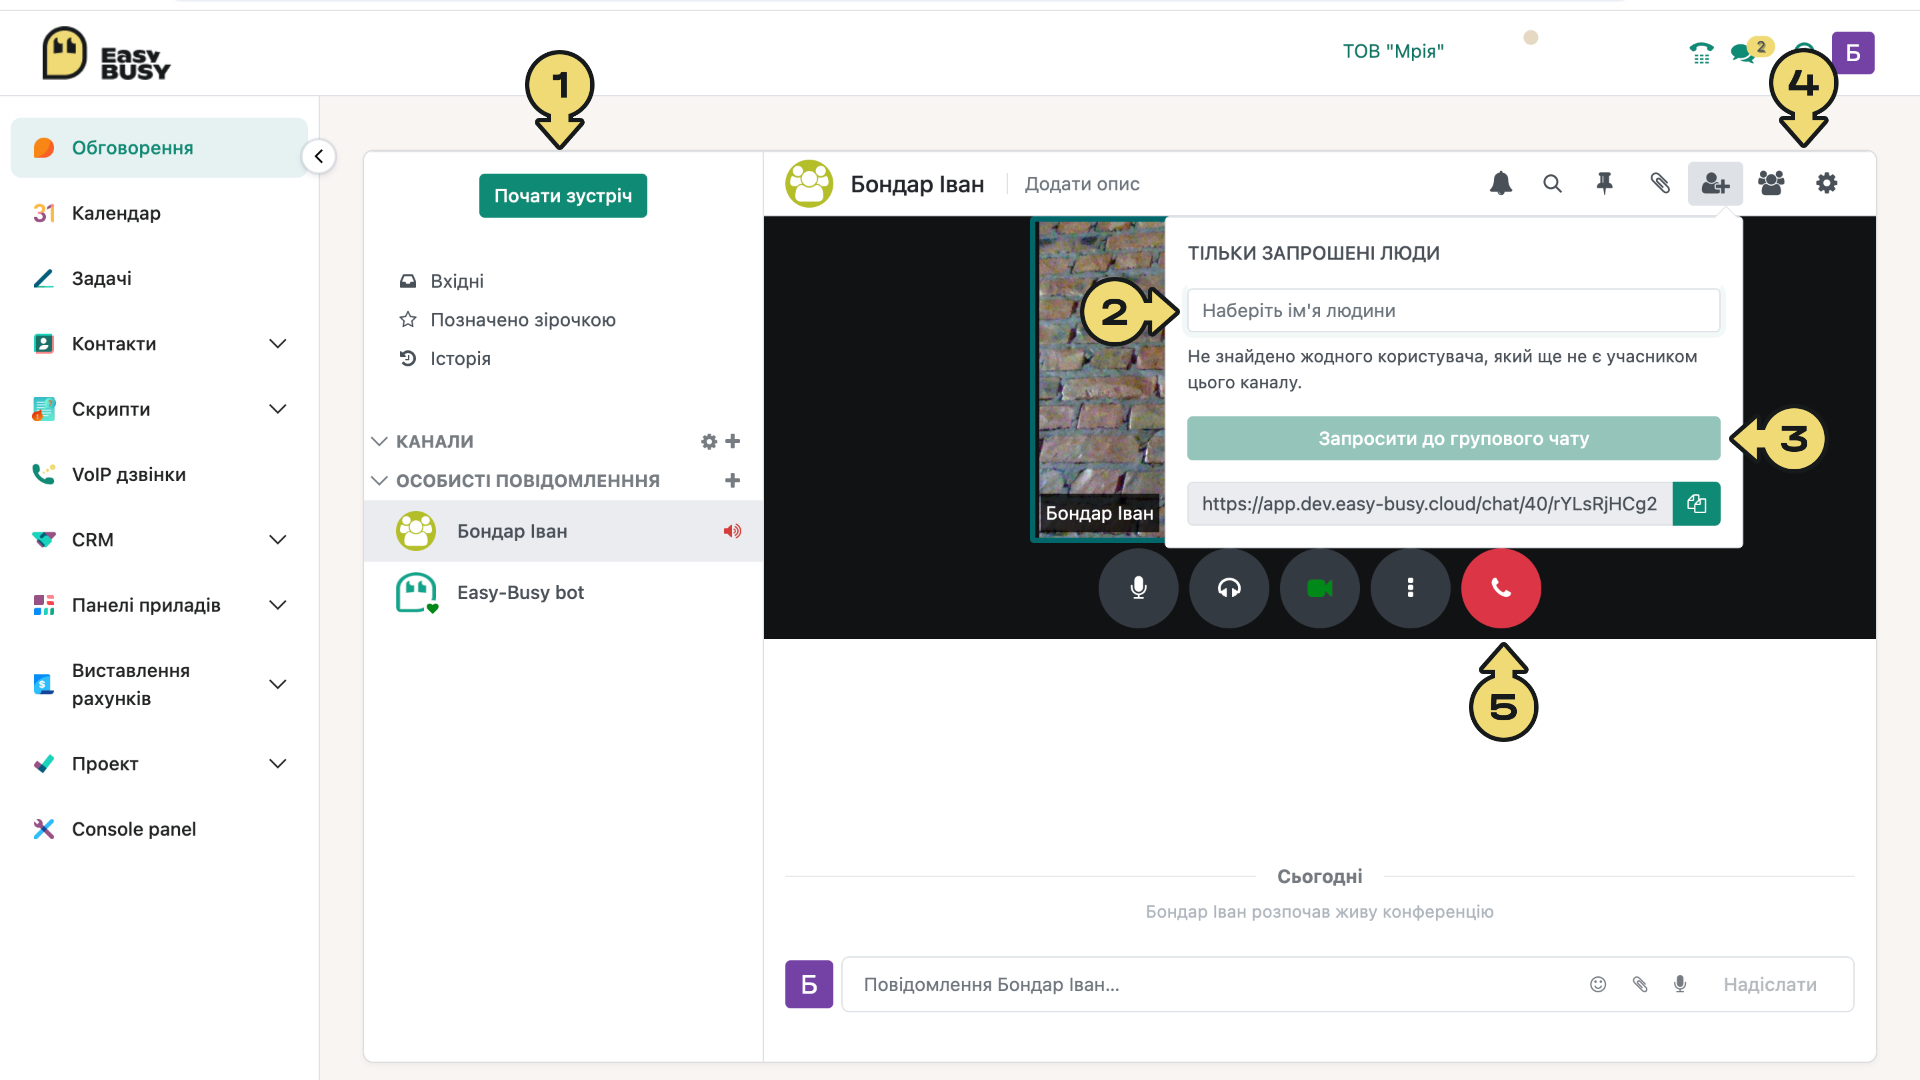1920x1080 pixels.
Task: Open the Календар menu item
Action: point(159,213)
